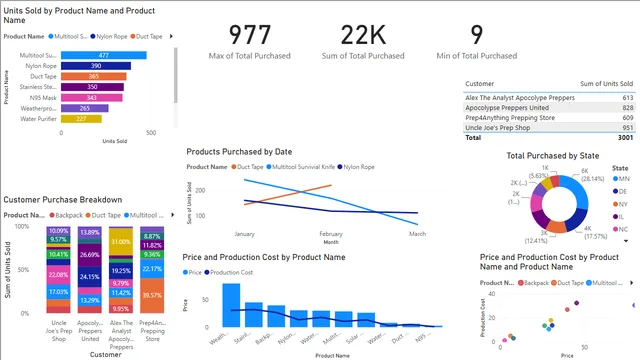
Task: Select Nylon Rope bar showing 390
Action: (96, 66)
